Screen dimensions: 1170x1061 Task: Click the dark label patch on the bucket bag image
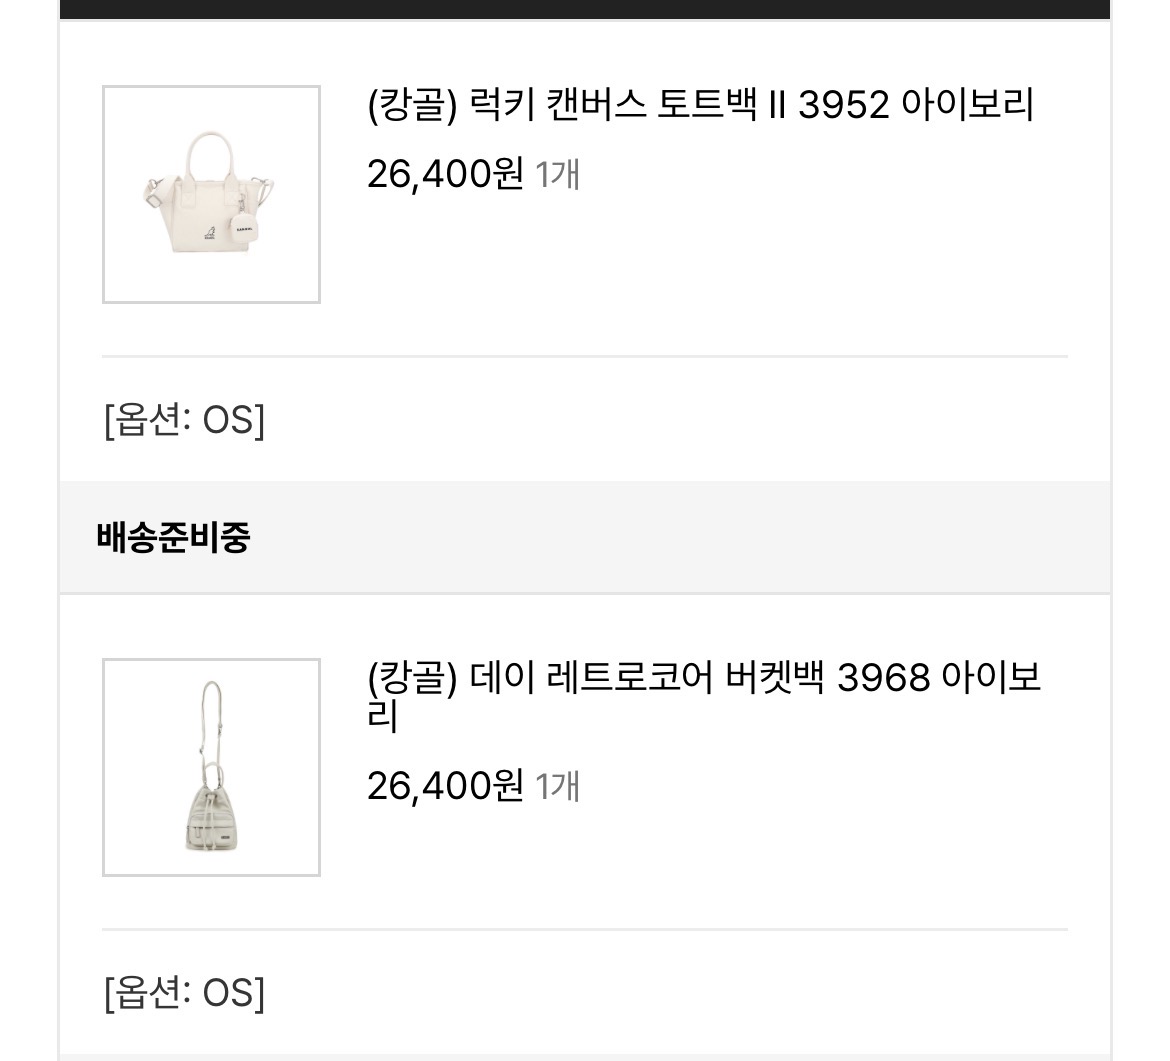(227, 836)
